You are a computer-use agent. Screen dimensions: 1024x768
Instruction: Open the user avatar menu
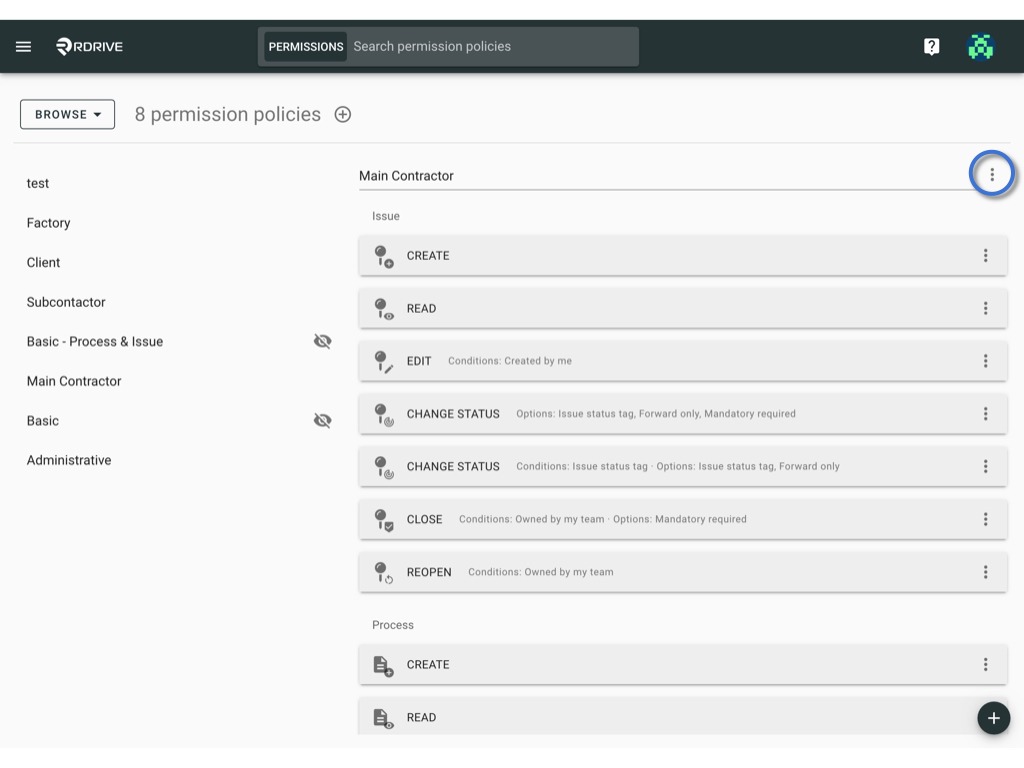point(980,46)
